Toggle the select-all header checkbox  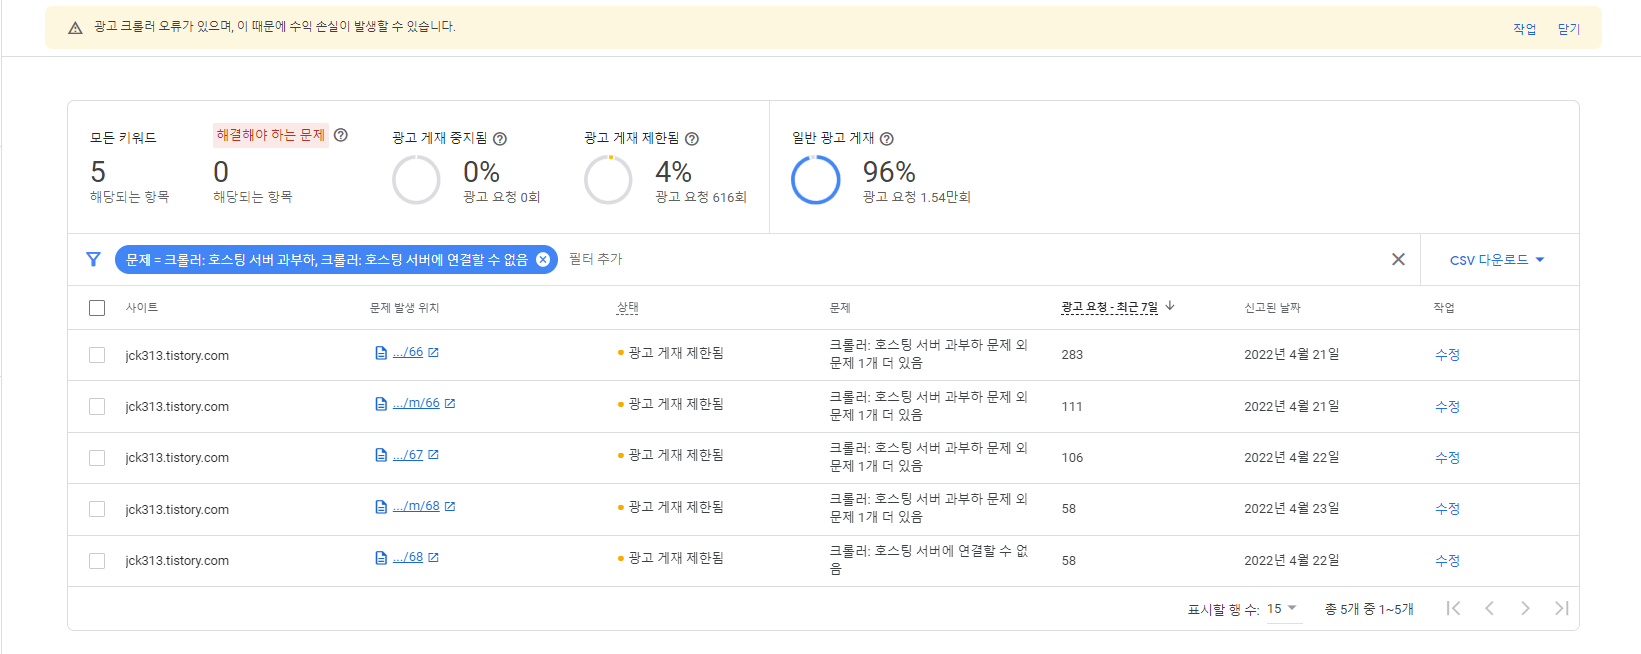click(97, 308)
